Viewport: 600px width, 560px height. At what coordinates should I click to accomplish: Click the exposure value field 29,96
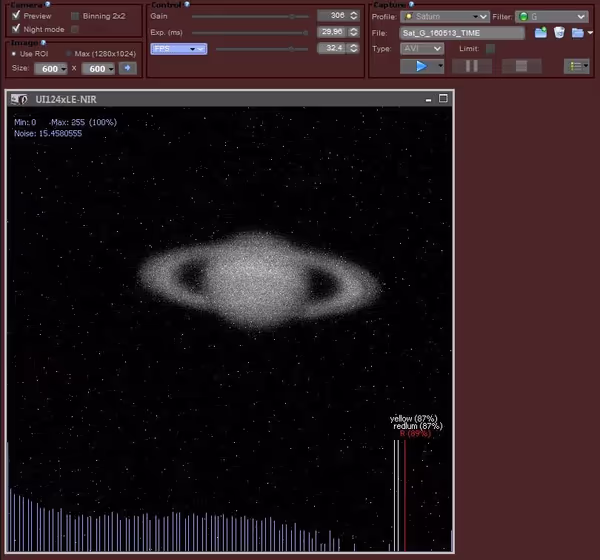point(333,32)
